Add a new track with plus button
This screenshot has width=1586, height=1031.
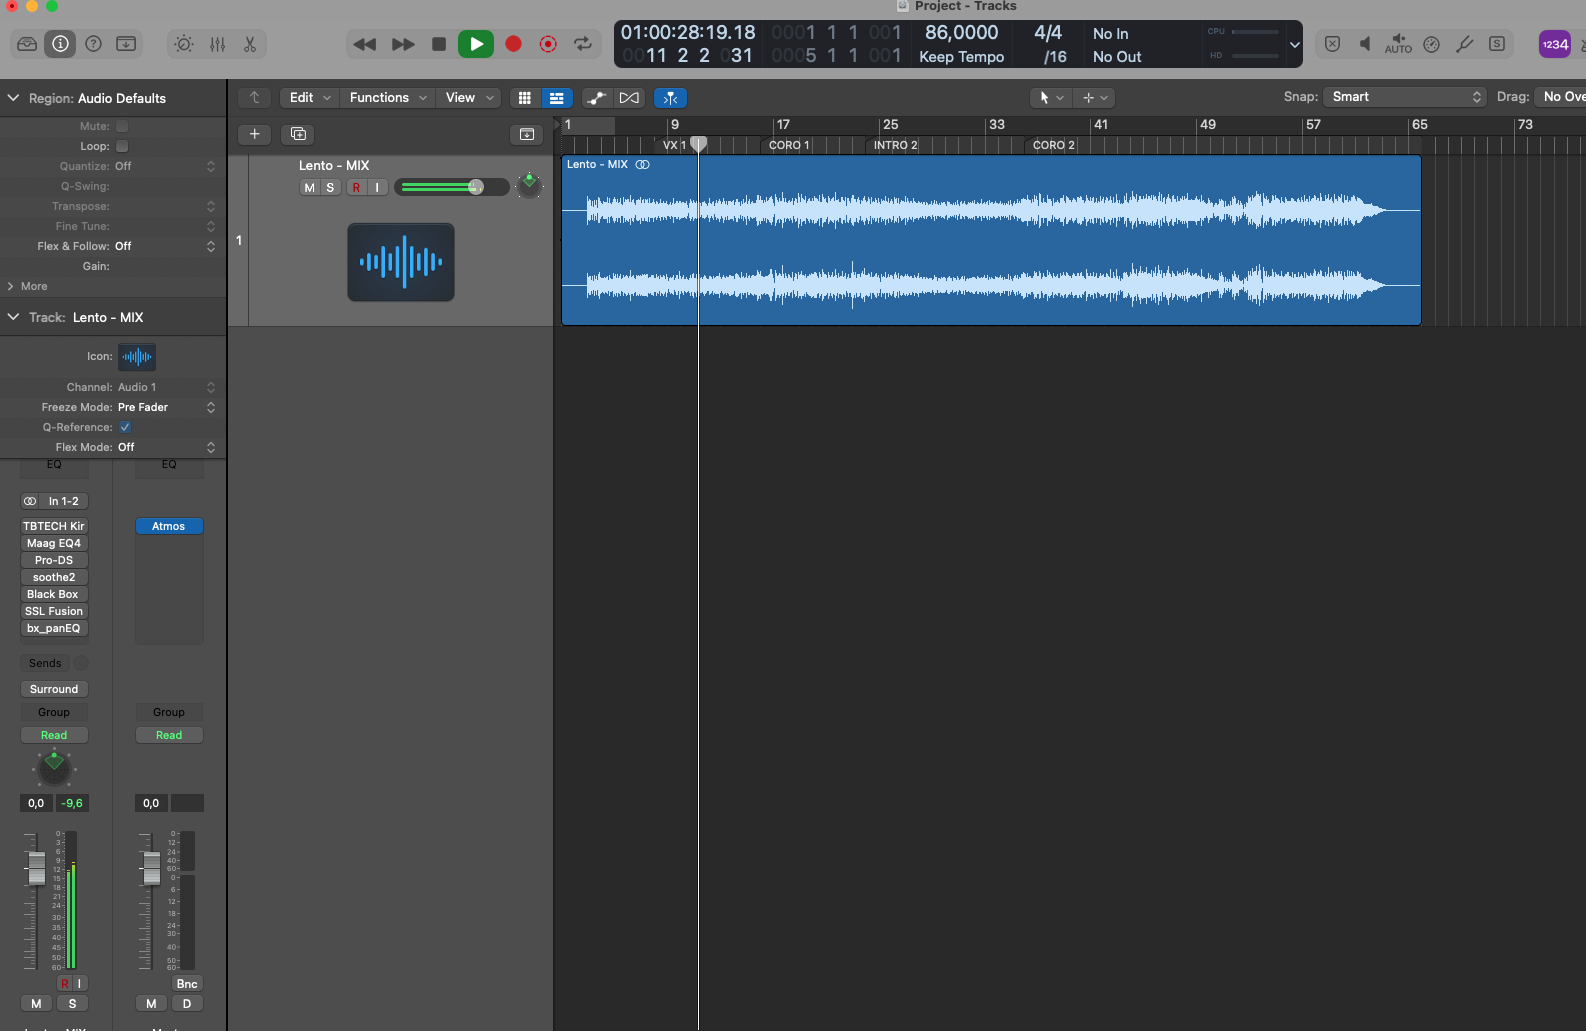pos(255,134)
